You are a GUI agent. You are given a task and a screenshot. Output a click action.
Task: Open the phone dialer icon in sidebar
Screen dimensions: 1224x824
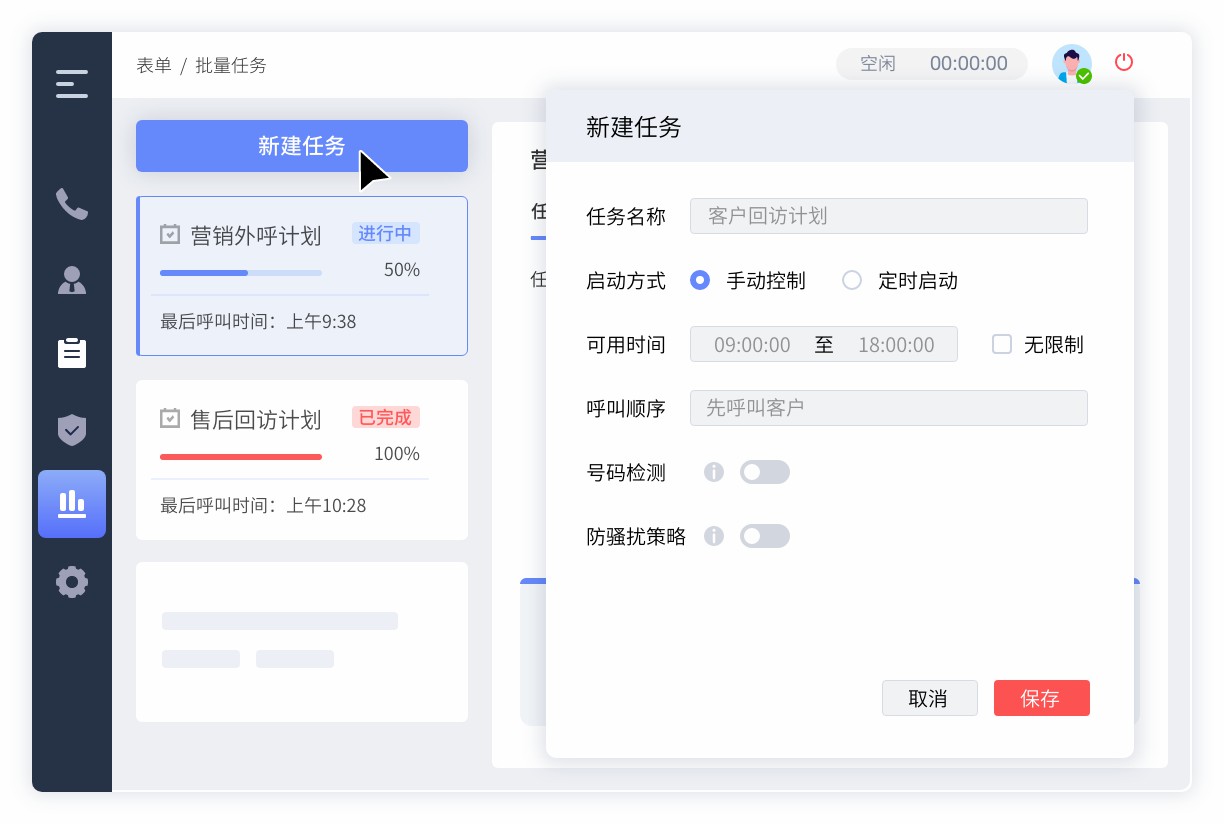[x=71, y=204]
